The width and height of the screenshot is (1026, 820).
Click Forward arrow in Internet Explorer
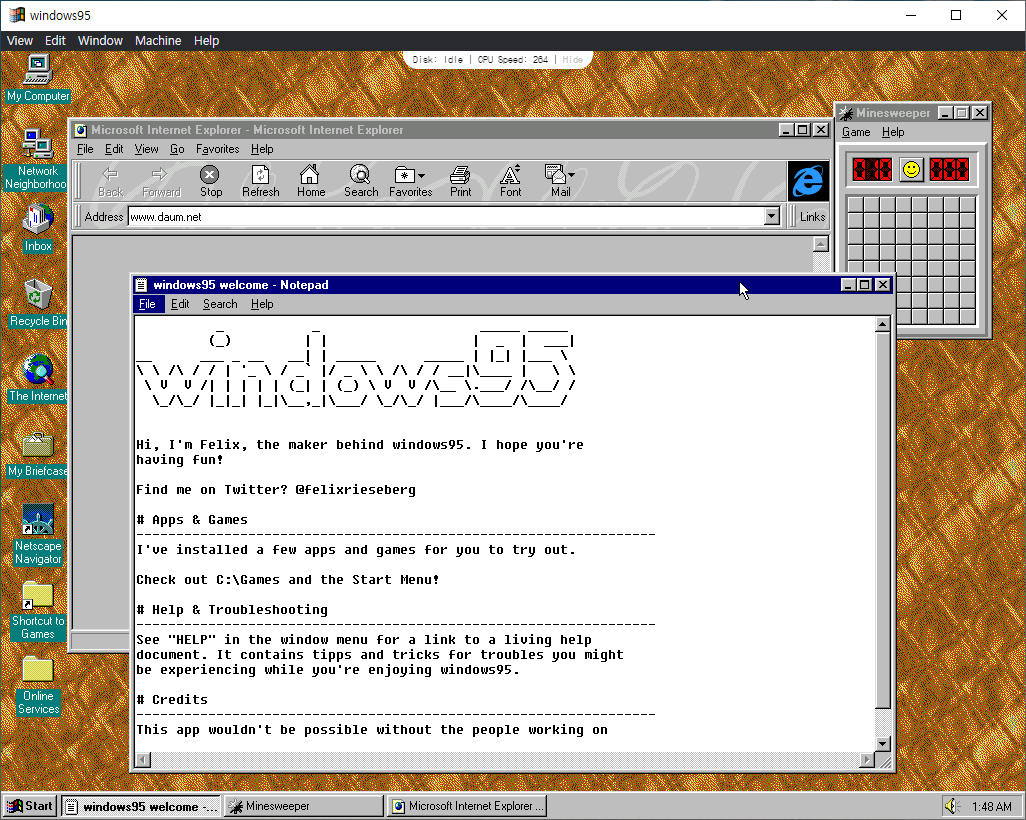coord(161,181)
